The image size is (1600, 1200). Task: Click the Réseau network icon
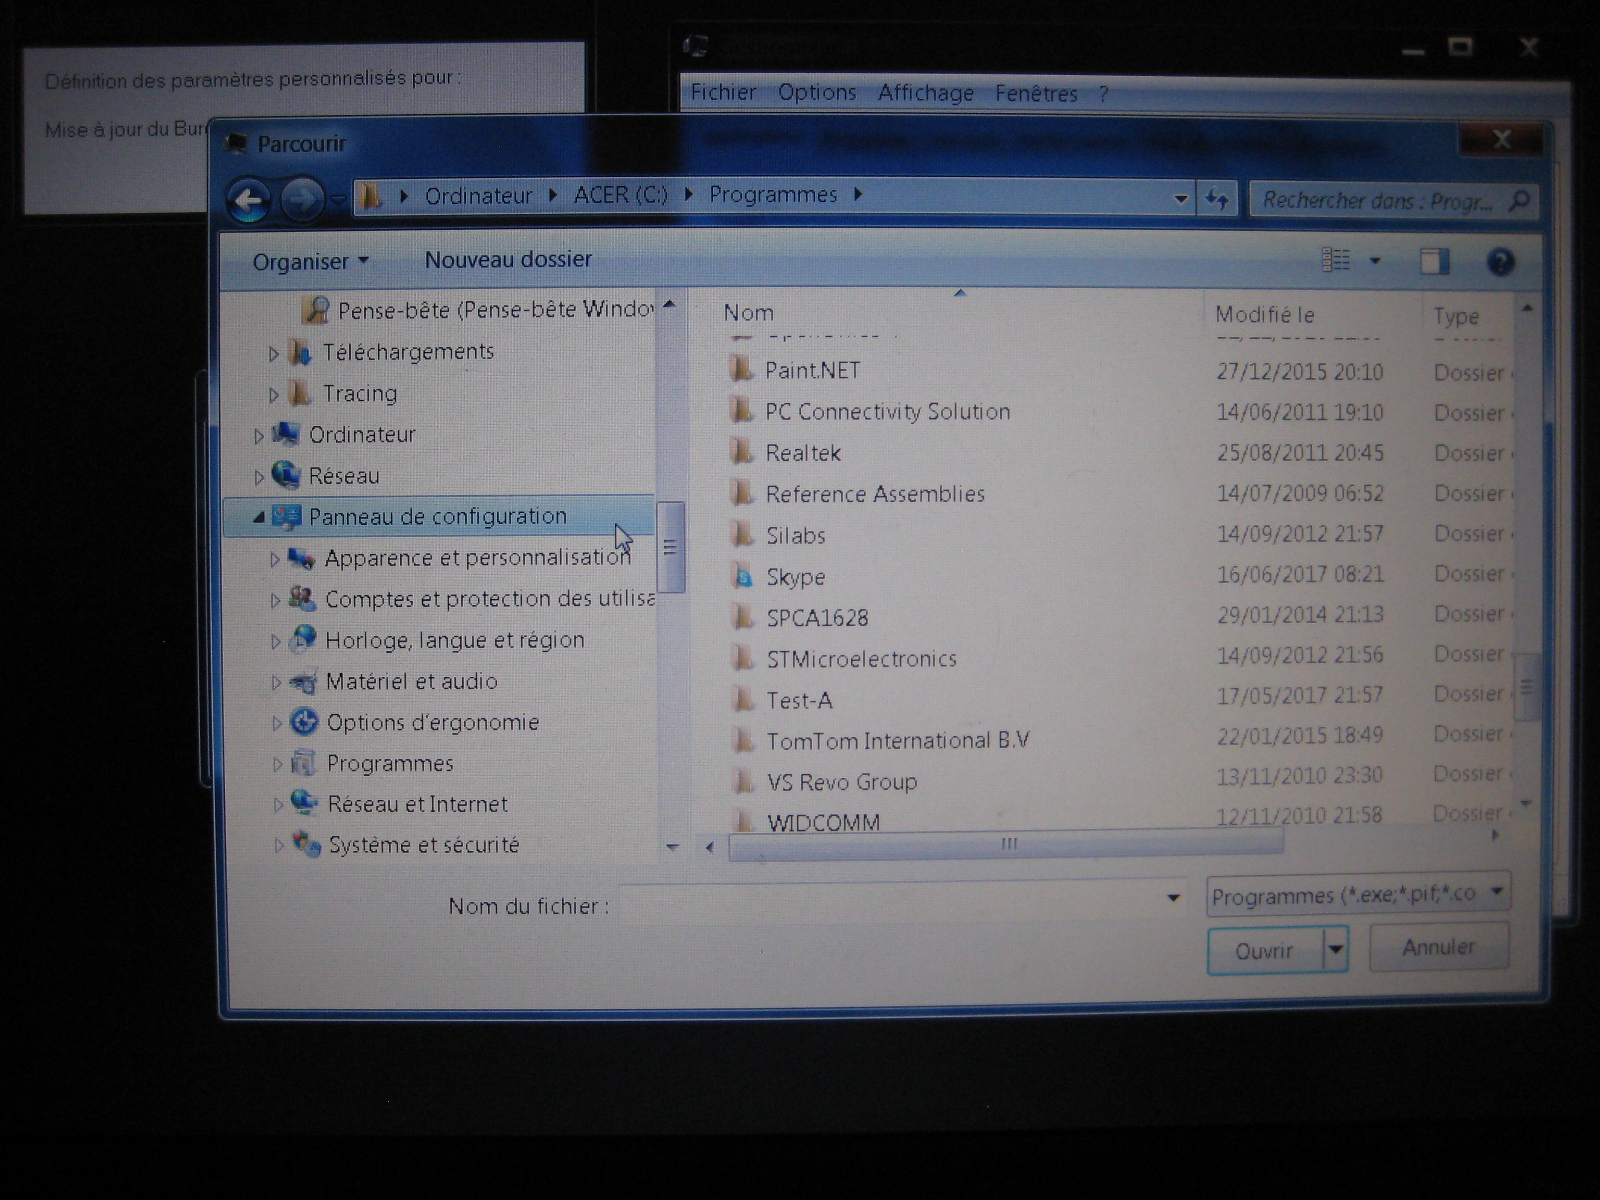click(286, 475)
